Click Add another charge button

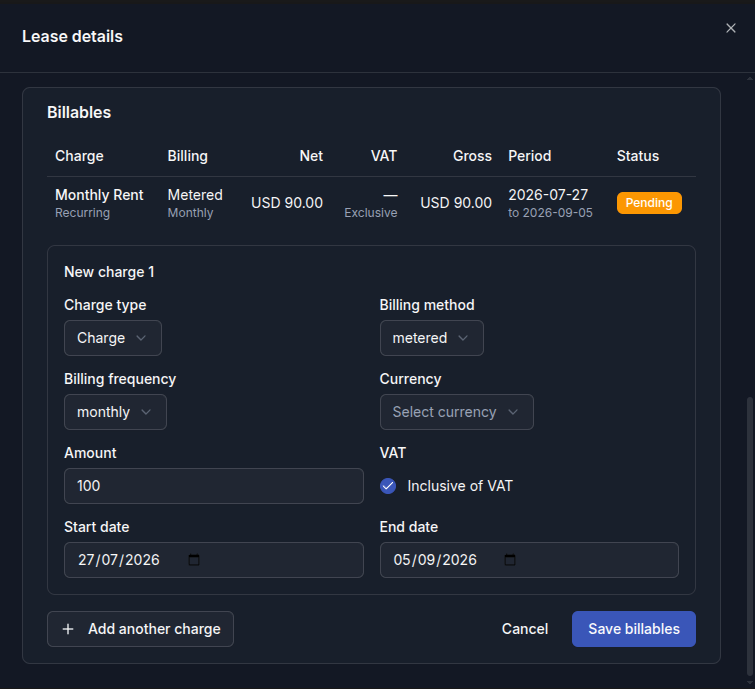point(140,629)
